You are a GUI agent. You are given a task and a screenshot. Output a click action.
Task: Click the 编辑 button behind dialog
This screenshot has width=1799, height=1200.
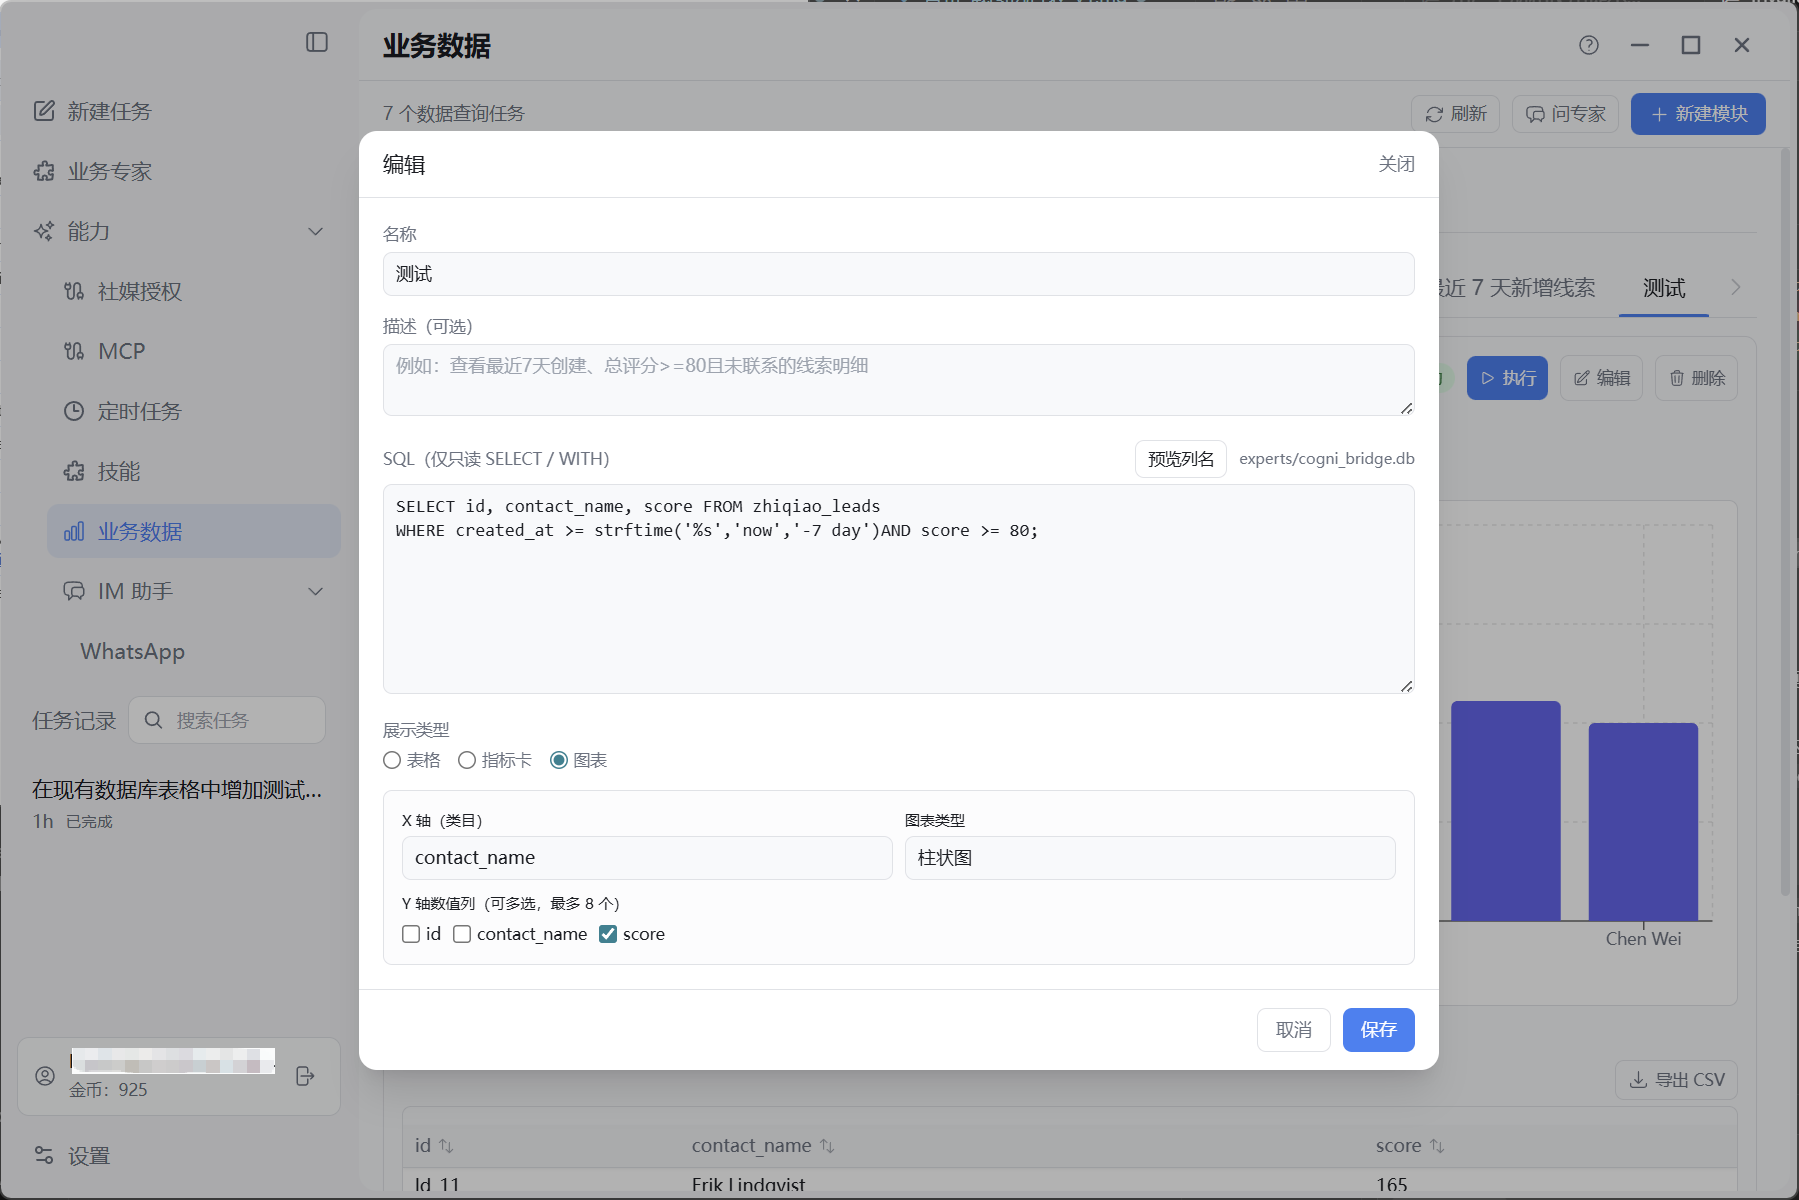pos(1601,378)
